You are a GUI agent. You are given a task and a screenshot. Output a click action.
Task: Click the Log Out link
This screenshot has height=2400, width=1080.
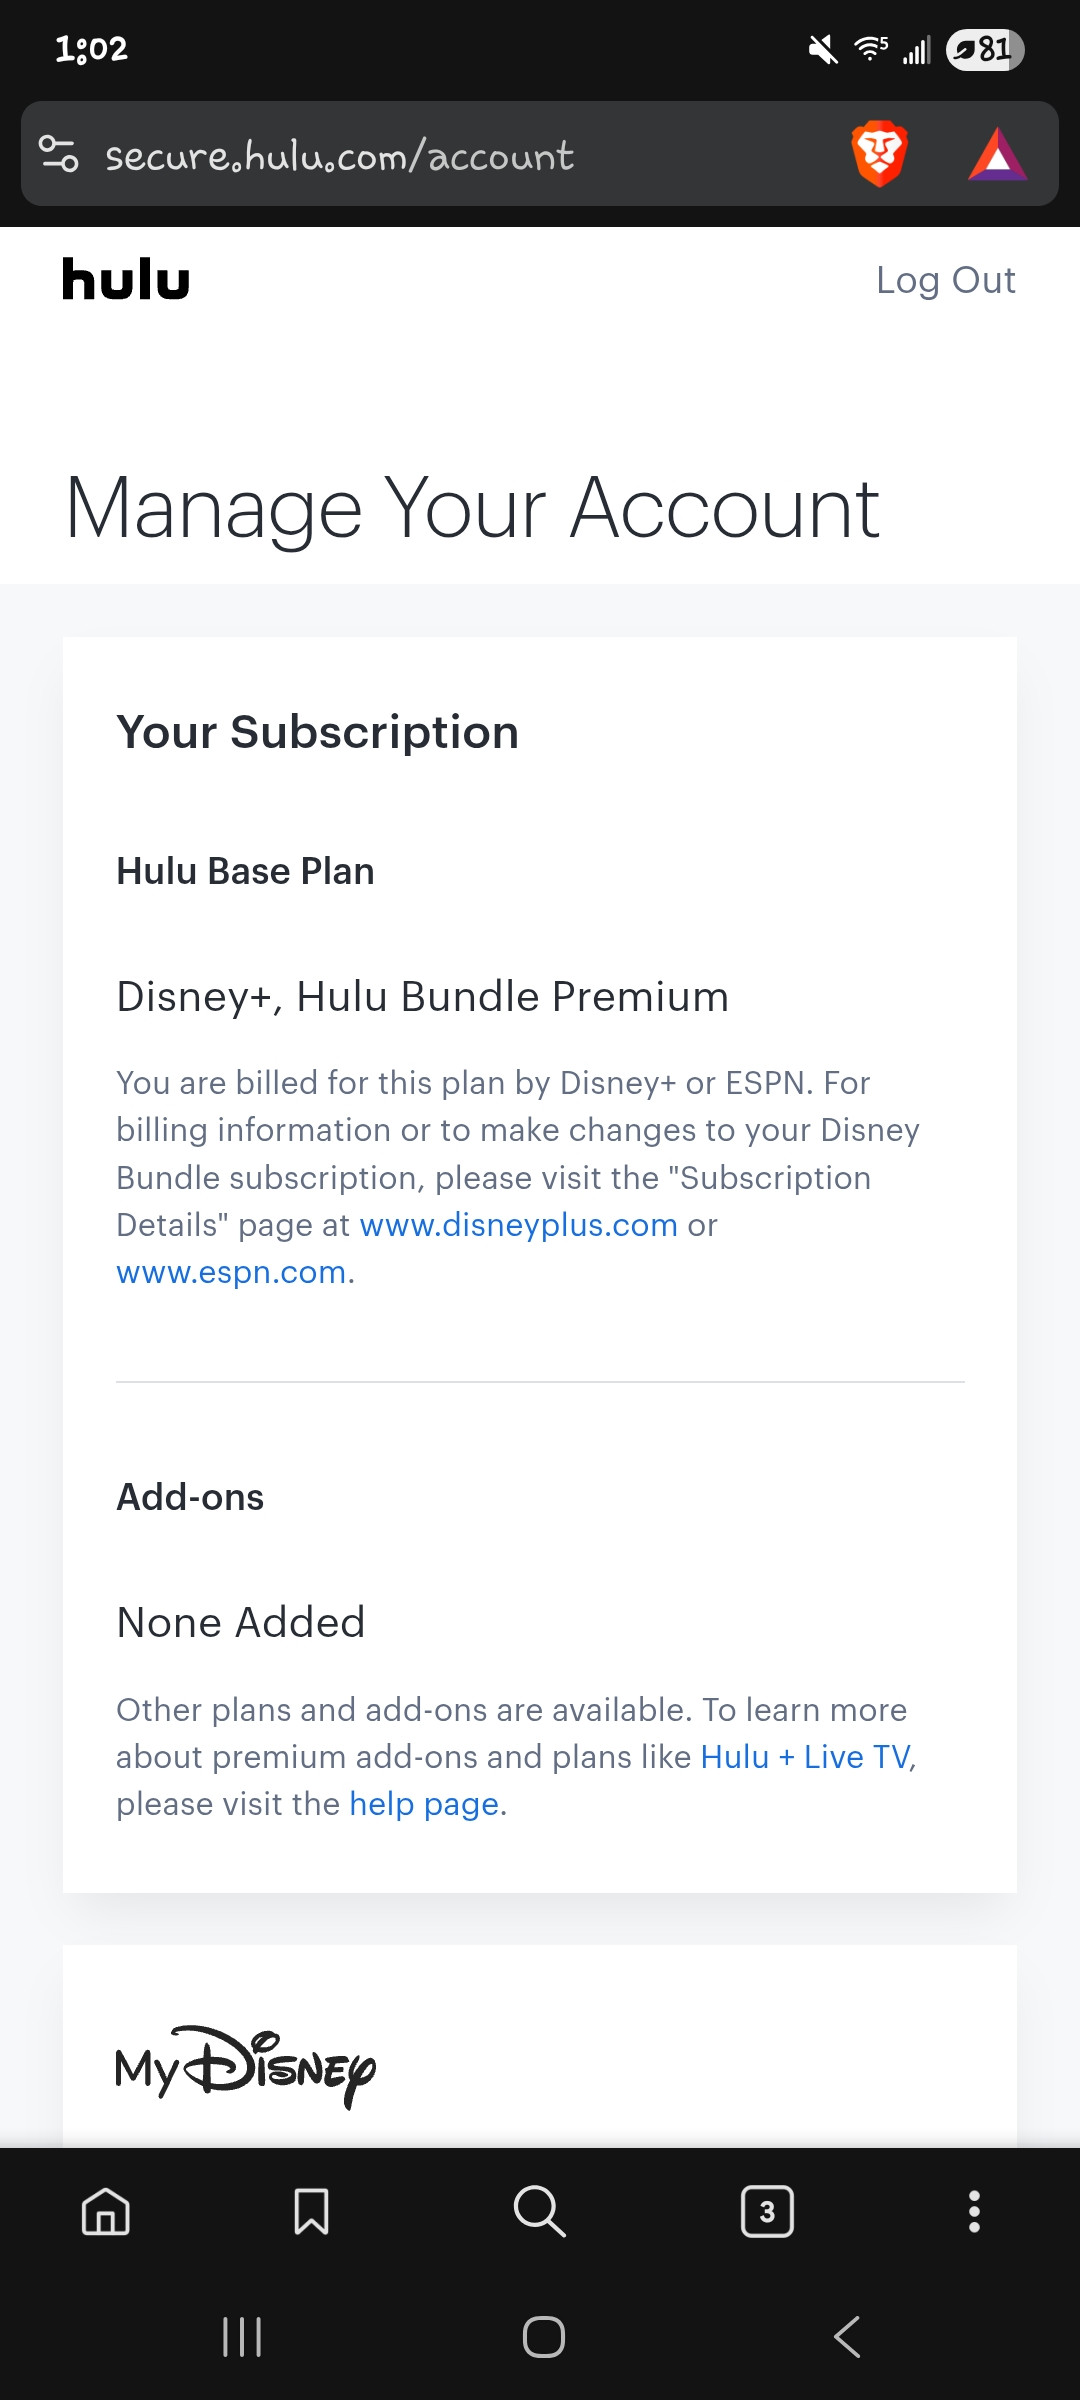pyautogui.click(x=945, y=280)
